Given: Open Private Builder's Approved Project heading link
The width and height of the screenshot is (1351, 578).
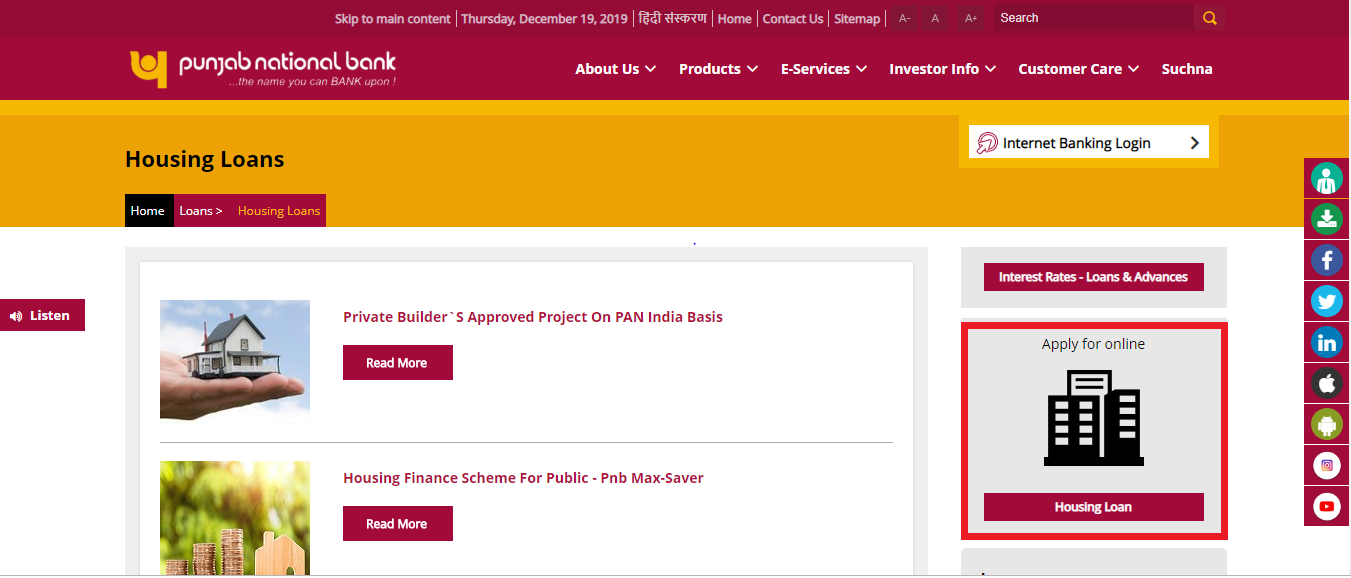Looking at the screenshot, I should (533, 317).
